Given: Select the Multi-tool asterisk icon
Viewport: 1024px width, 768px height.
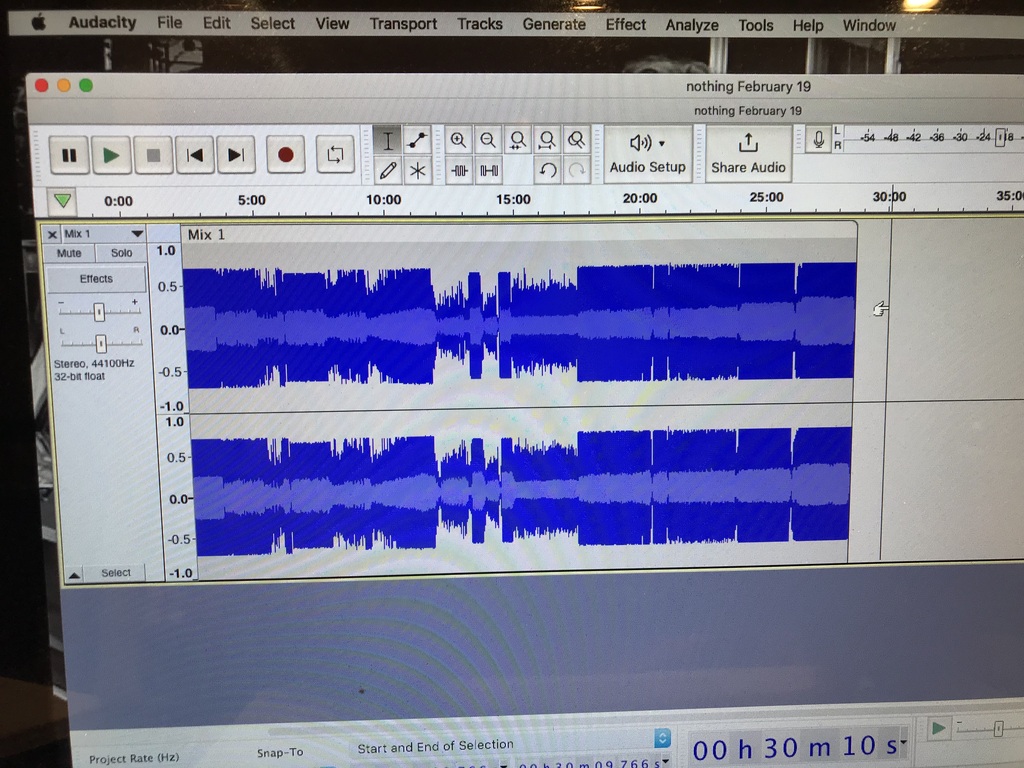Looking at the screenshot, I should point(417,170).
